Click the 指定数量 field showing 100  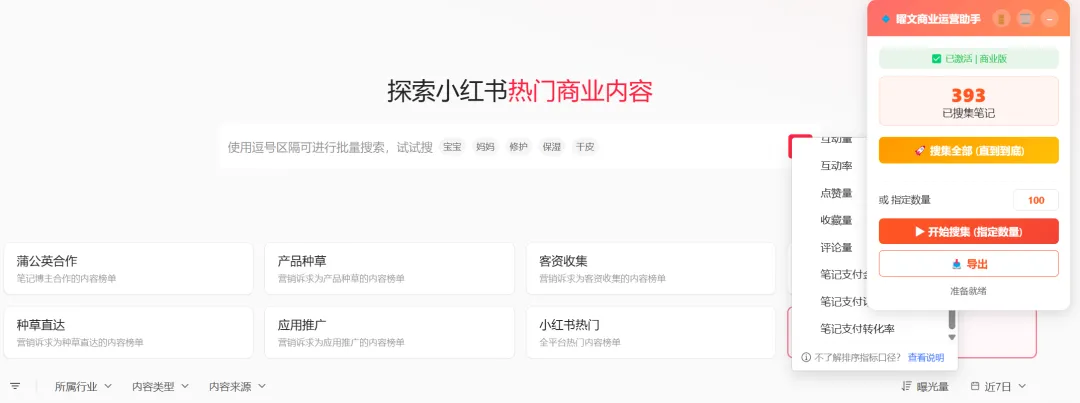click(1036, 200)
